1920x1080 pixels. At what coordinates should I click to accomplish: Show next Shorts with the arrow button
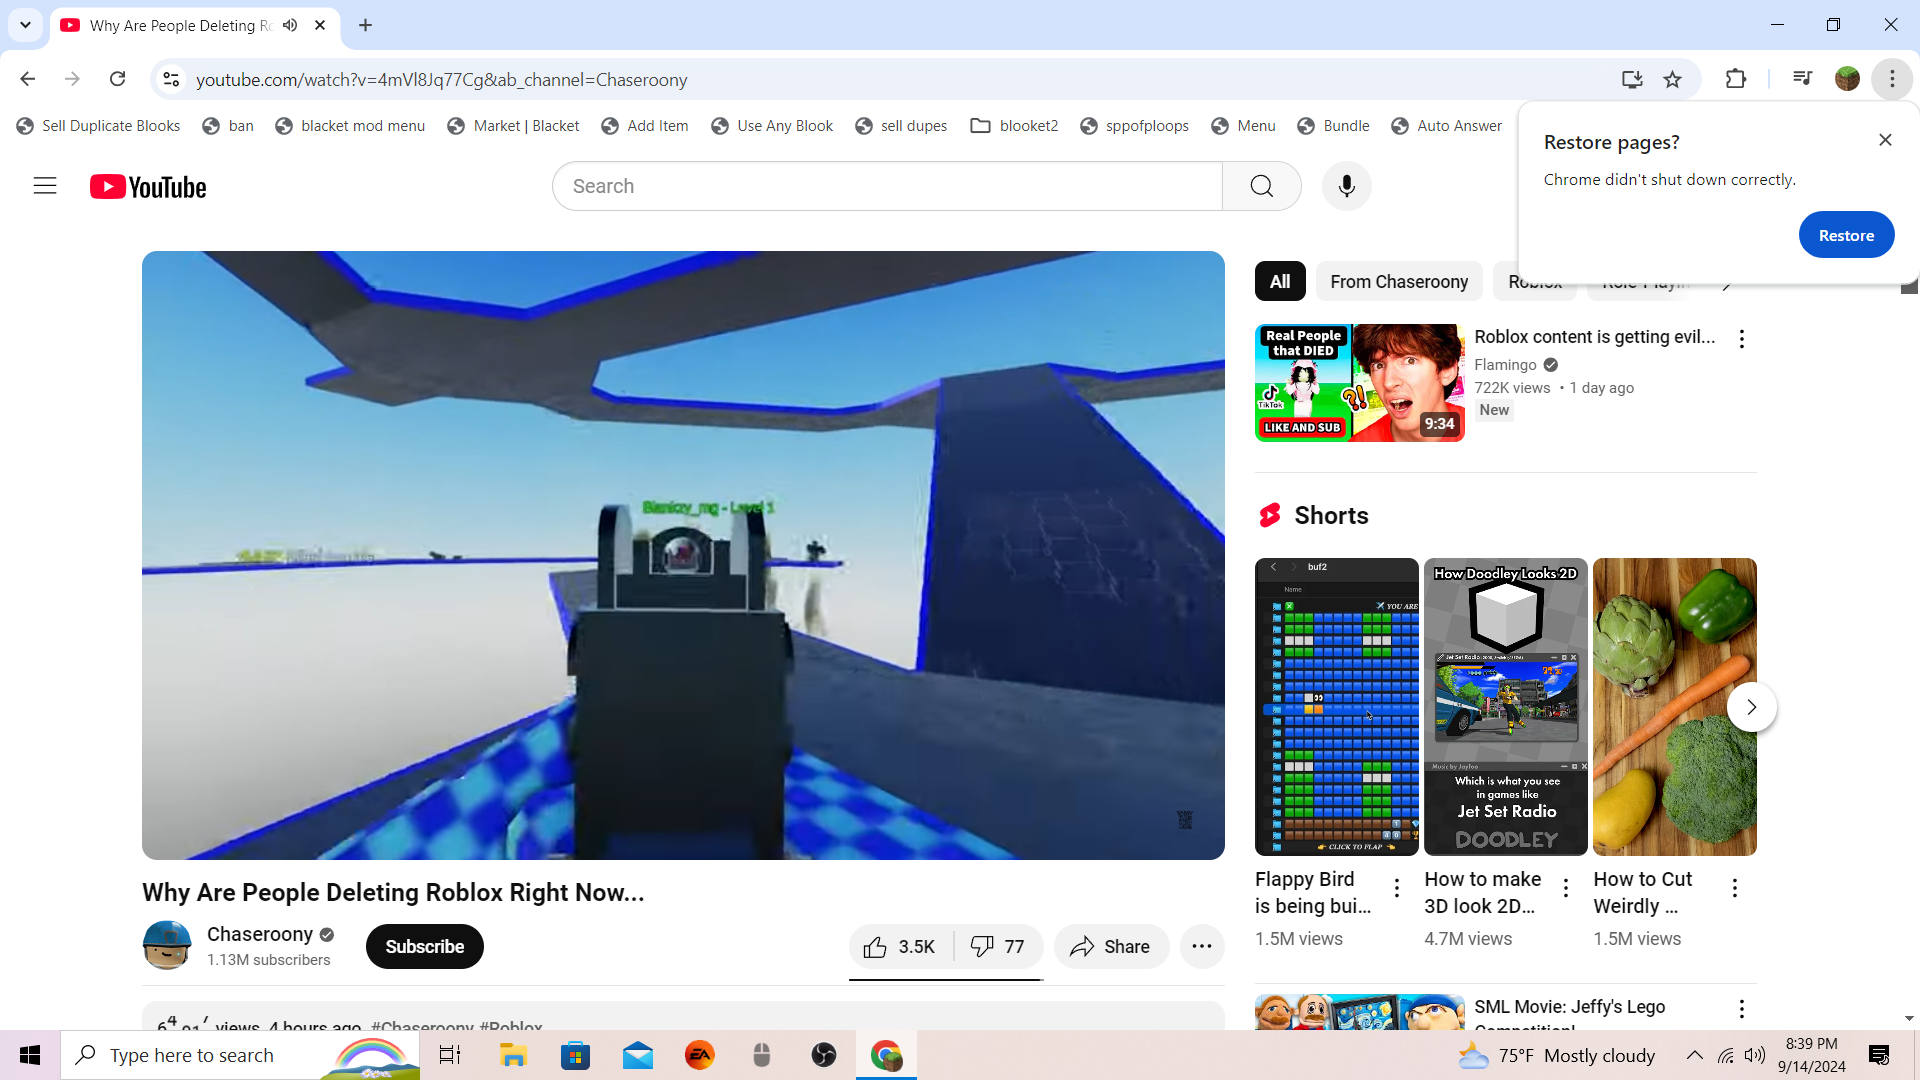[1751, 707]
